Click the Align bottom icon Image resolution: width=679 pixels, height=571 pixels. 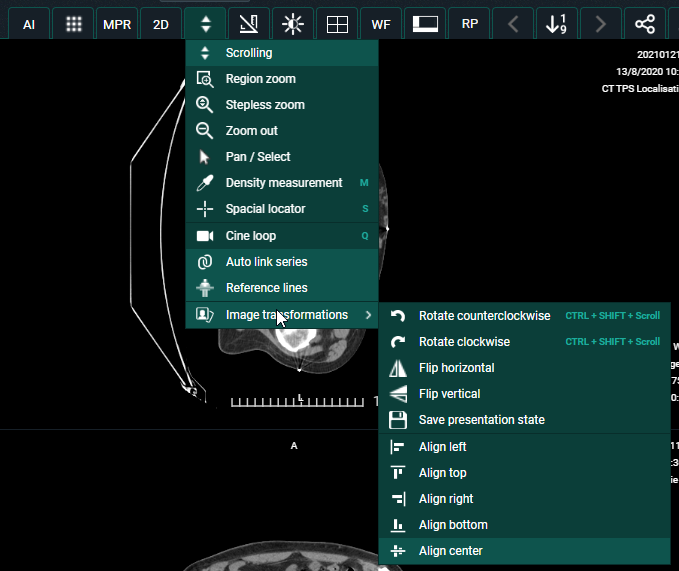point(398,525)
